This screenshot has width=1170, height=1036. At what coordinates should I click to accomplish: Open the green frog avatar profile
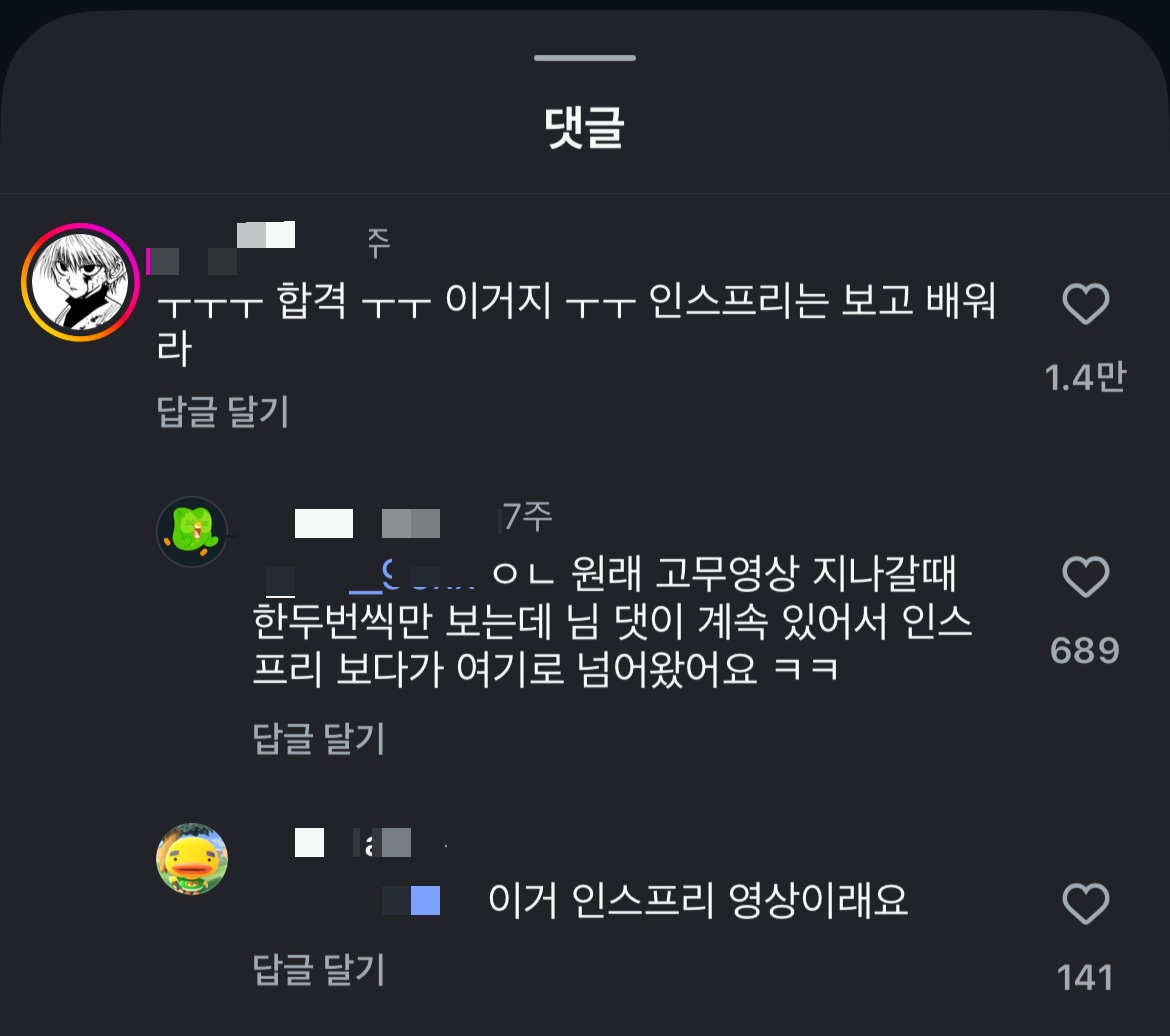pyautogui.click(x=192, y=531)
